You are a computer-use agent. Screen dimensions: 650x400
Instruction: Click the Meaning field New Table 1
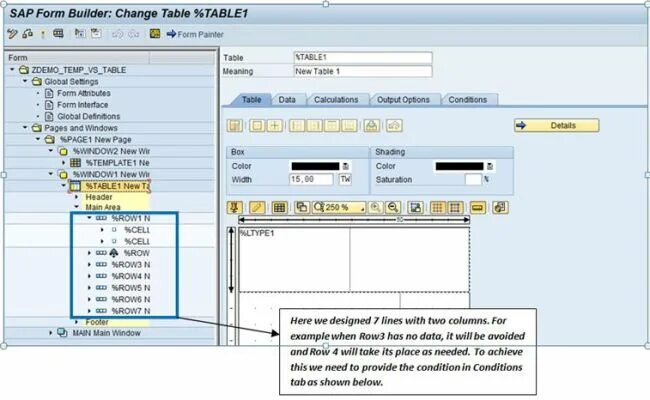click(363, 71)
